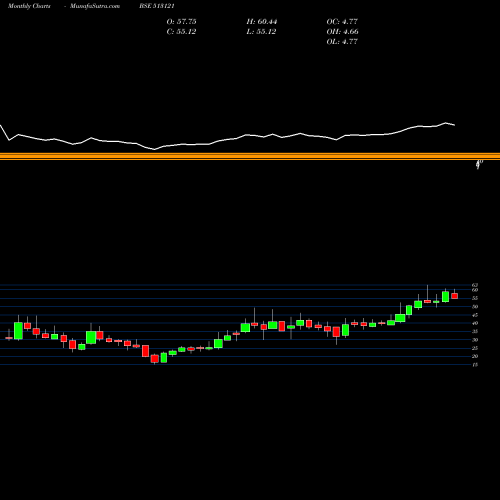Select the low value 'L: 55.12'
Image resolution: width=500 pixels, height=500 pixels.
pos(261,32)
